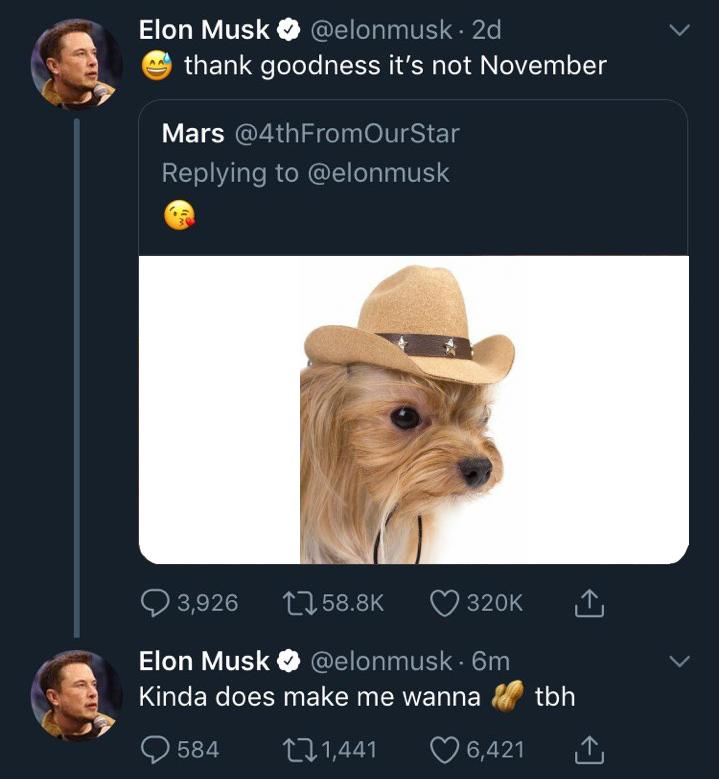Image resolution: width=719 pixels, height=779 pixels.
Task: Click the 6m timestamp of the second tweet
Action: pyautogui.click(x=490, y=661)
